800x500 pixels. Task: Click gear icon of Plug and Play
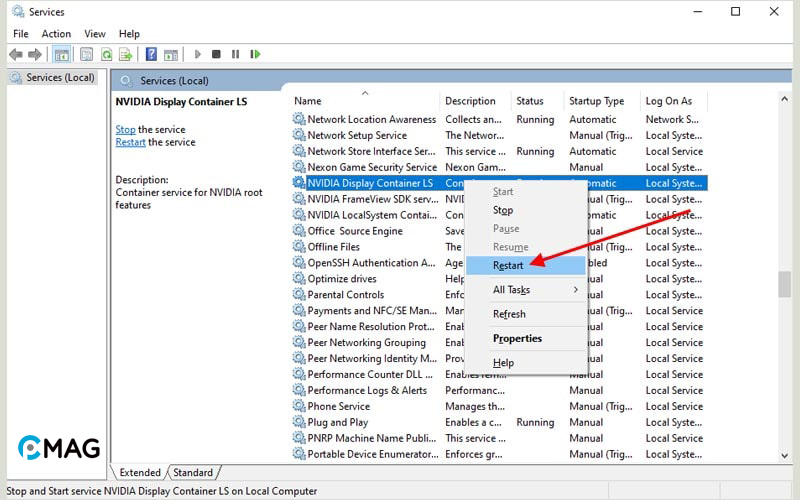[x=299, y=422]
